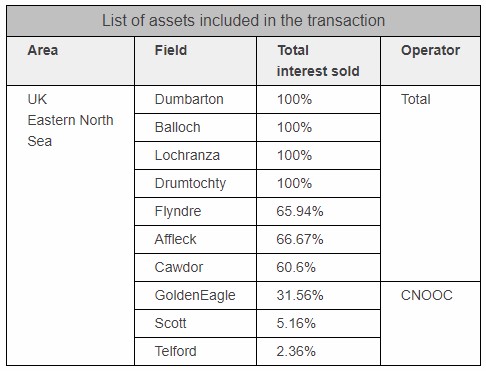This screenshot has height=371, width=486.
Task: Click the 65.94% interest value
Action: point(300,211)
